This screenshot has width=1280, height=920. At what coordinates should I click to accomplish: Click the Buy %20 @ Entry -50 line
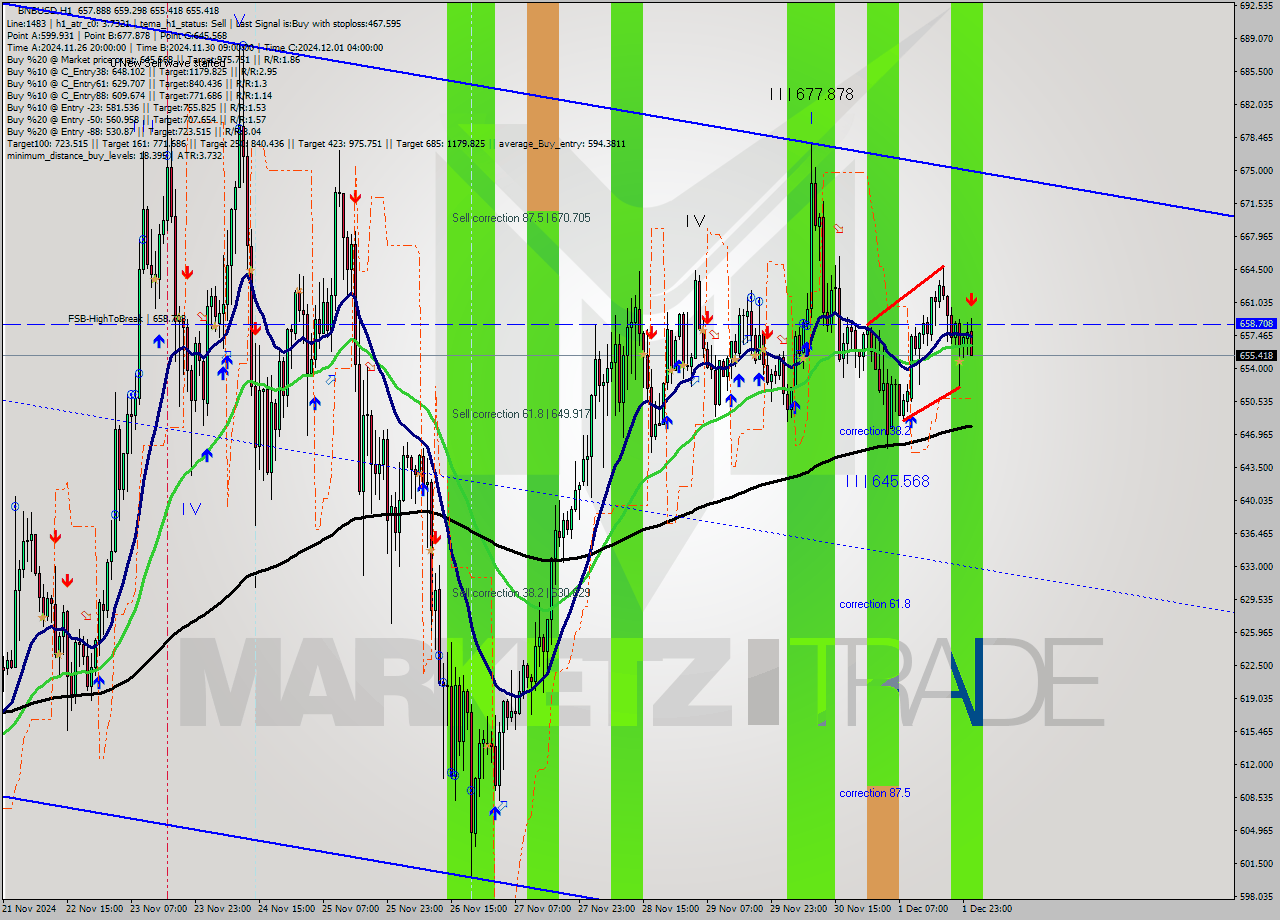[x=136, y=120]
